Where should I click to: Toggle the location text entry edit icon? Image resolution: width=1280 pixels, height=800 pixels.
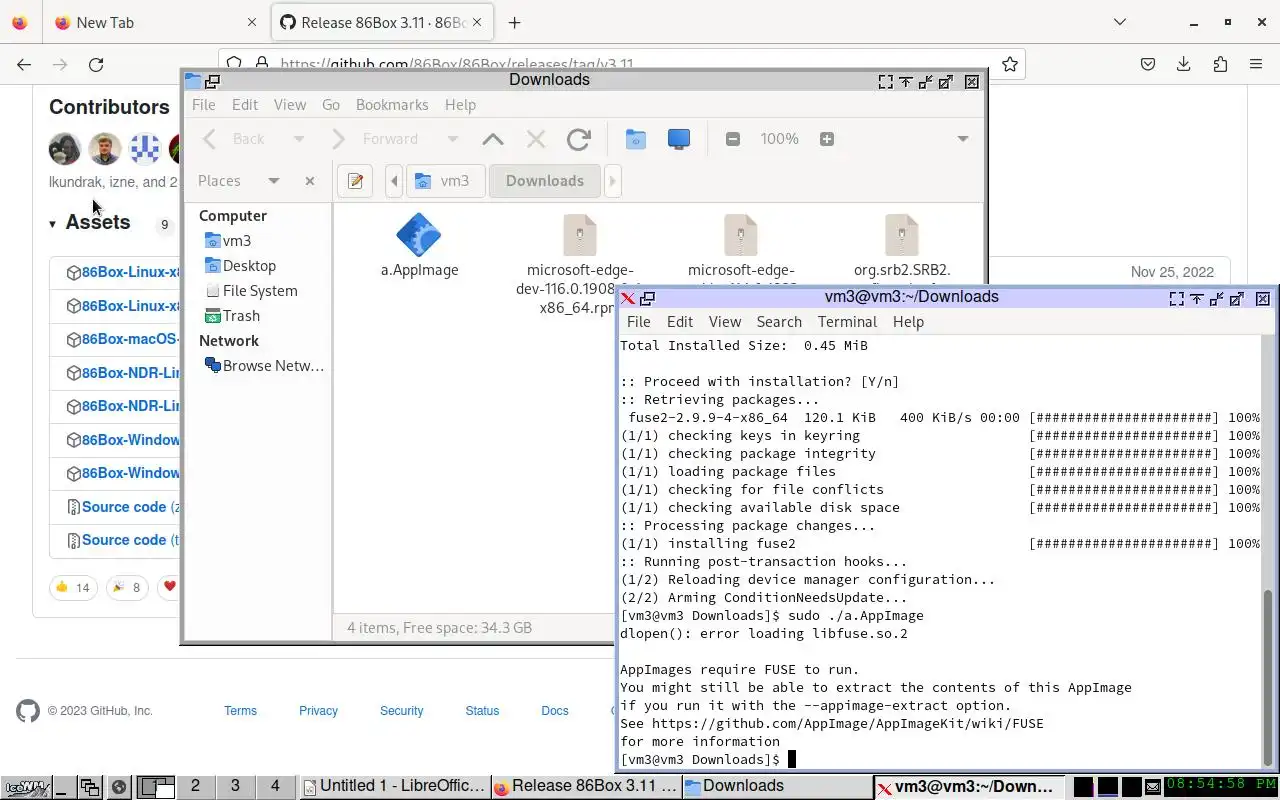pyautogui.click(x=355, y=181)
